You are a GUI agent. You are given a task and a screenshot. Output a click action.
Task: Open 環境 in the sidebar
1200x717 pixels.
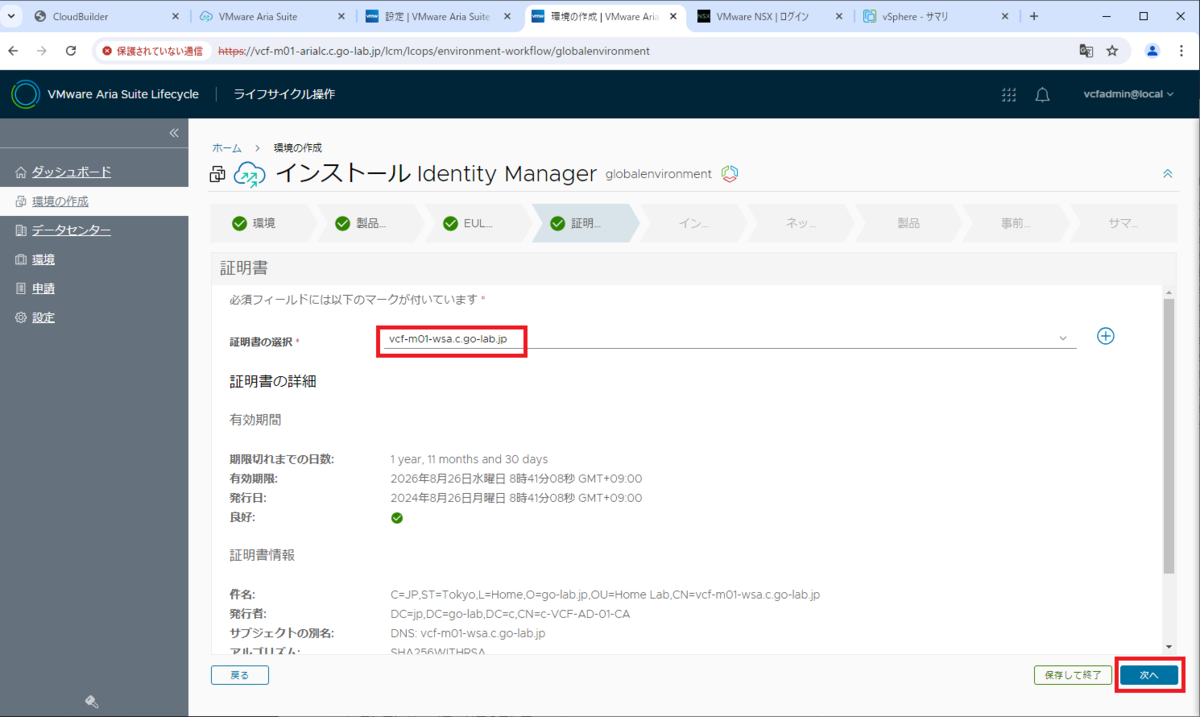point(43,259)
